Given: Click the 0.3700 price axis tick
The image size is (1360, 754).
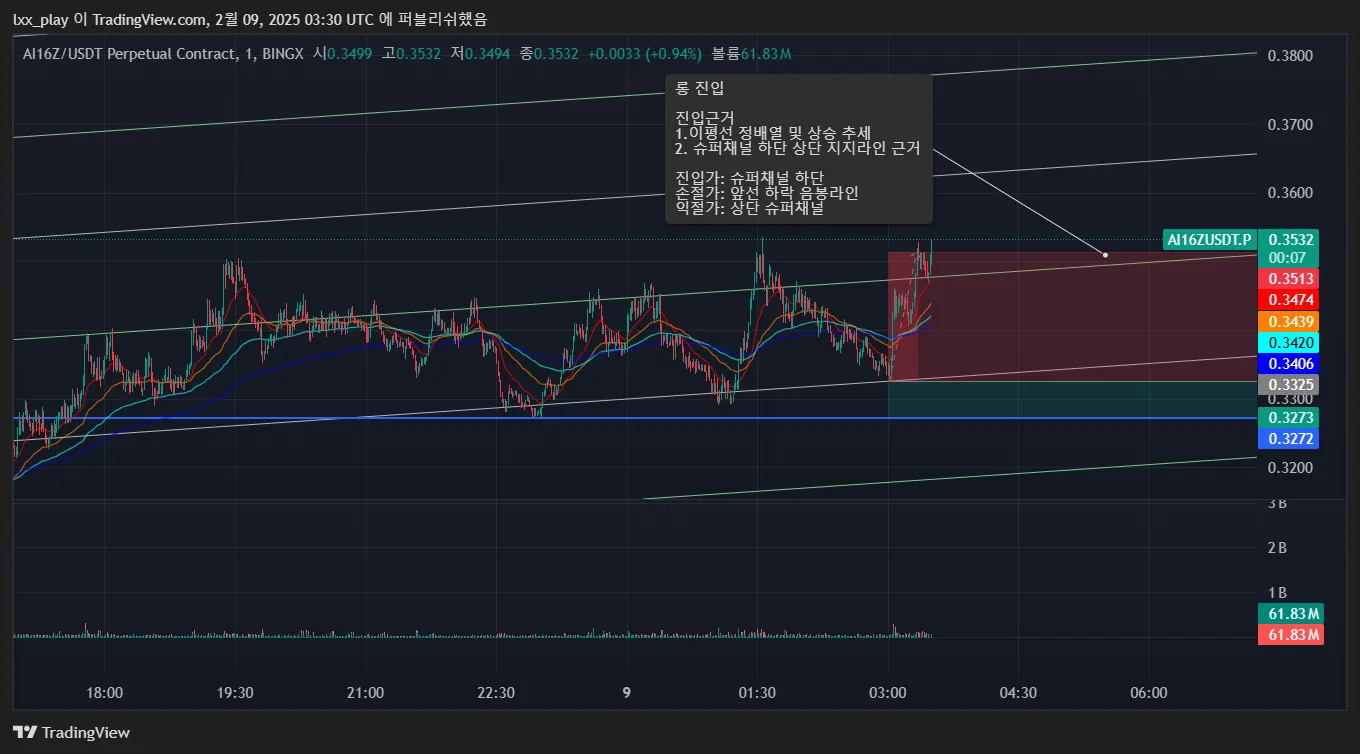Looking at the screenshot, I should [x=1289, y=125].
